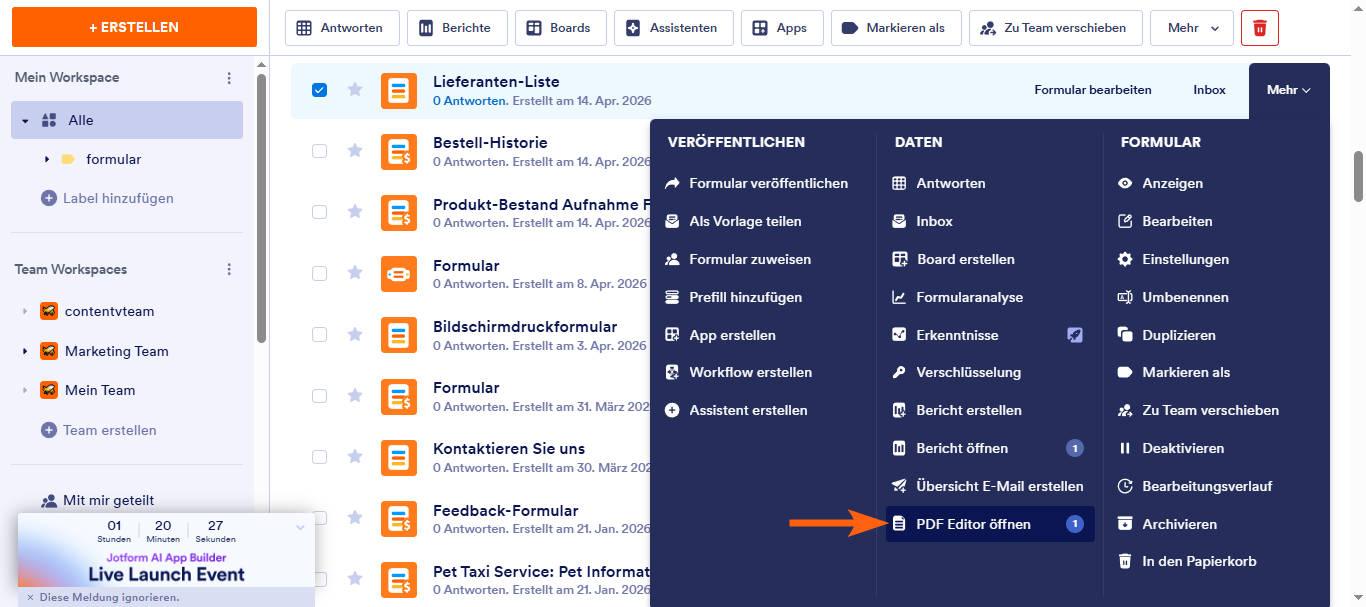Image resolution: width=1366 pixels, height=607 pixels.
Task: Click the orange ERSTELLEN button
Action: [x=134, y=27]
